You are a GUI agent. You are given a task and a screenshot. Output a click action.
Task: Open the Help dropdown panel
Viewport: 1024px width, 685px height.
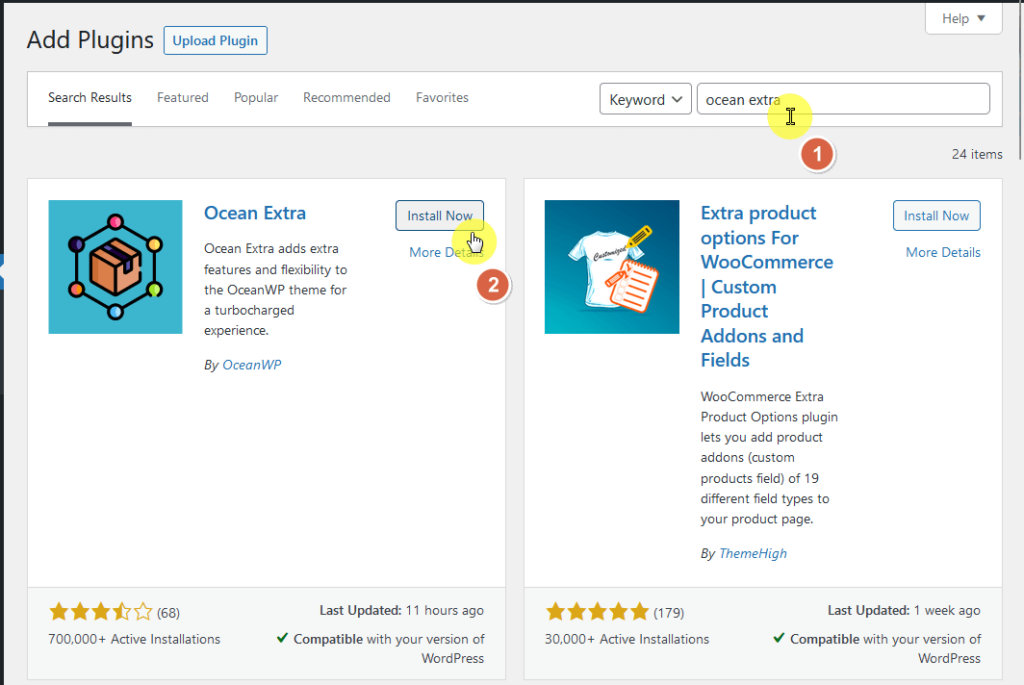pos(963,18)
